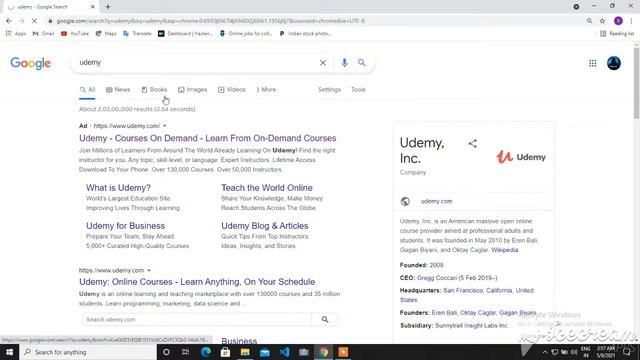The width and height of the screenshot is (640, 360).
Task: Click Cortana circle on taskbar
Action: click(166, 352)
